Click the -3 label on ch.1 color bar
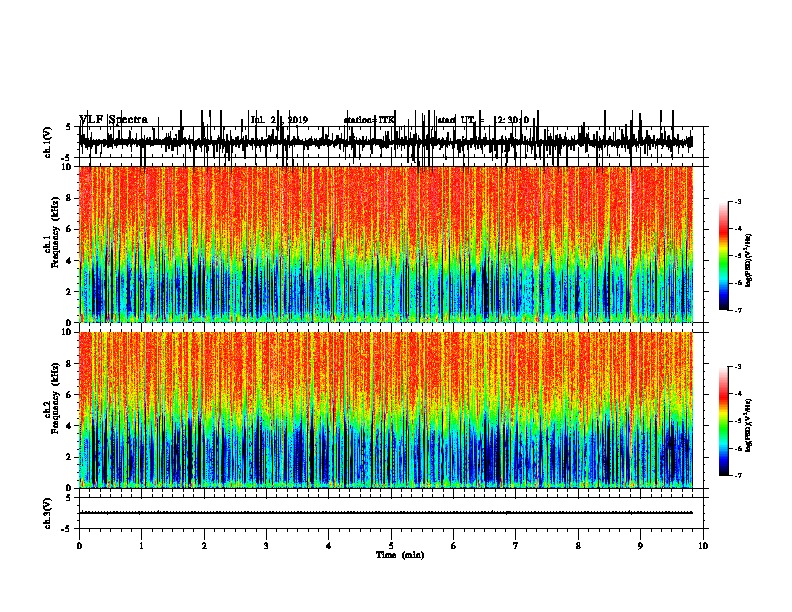The image size is (792, 612). (x=737, y=201)
